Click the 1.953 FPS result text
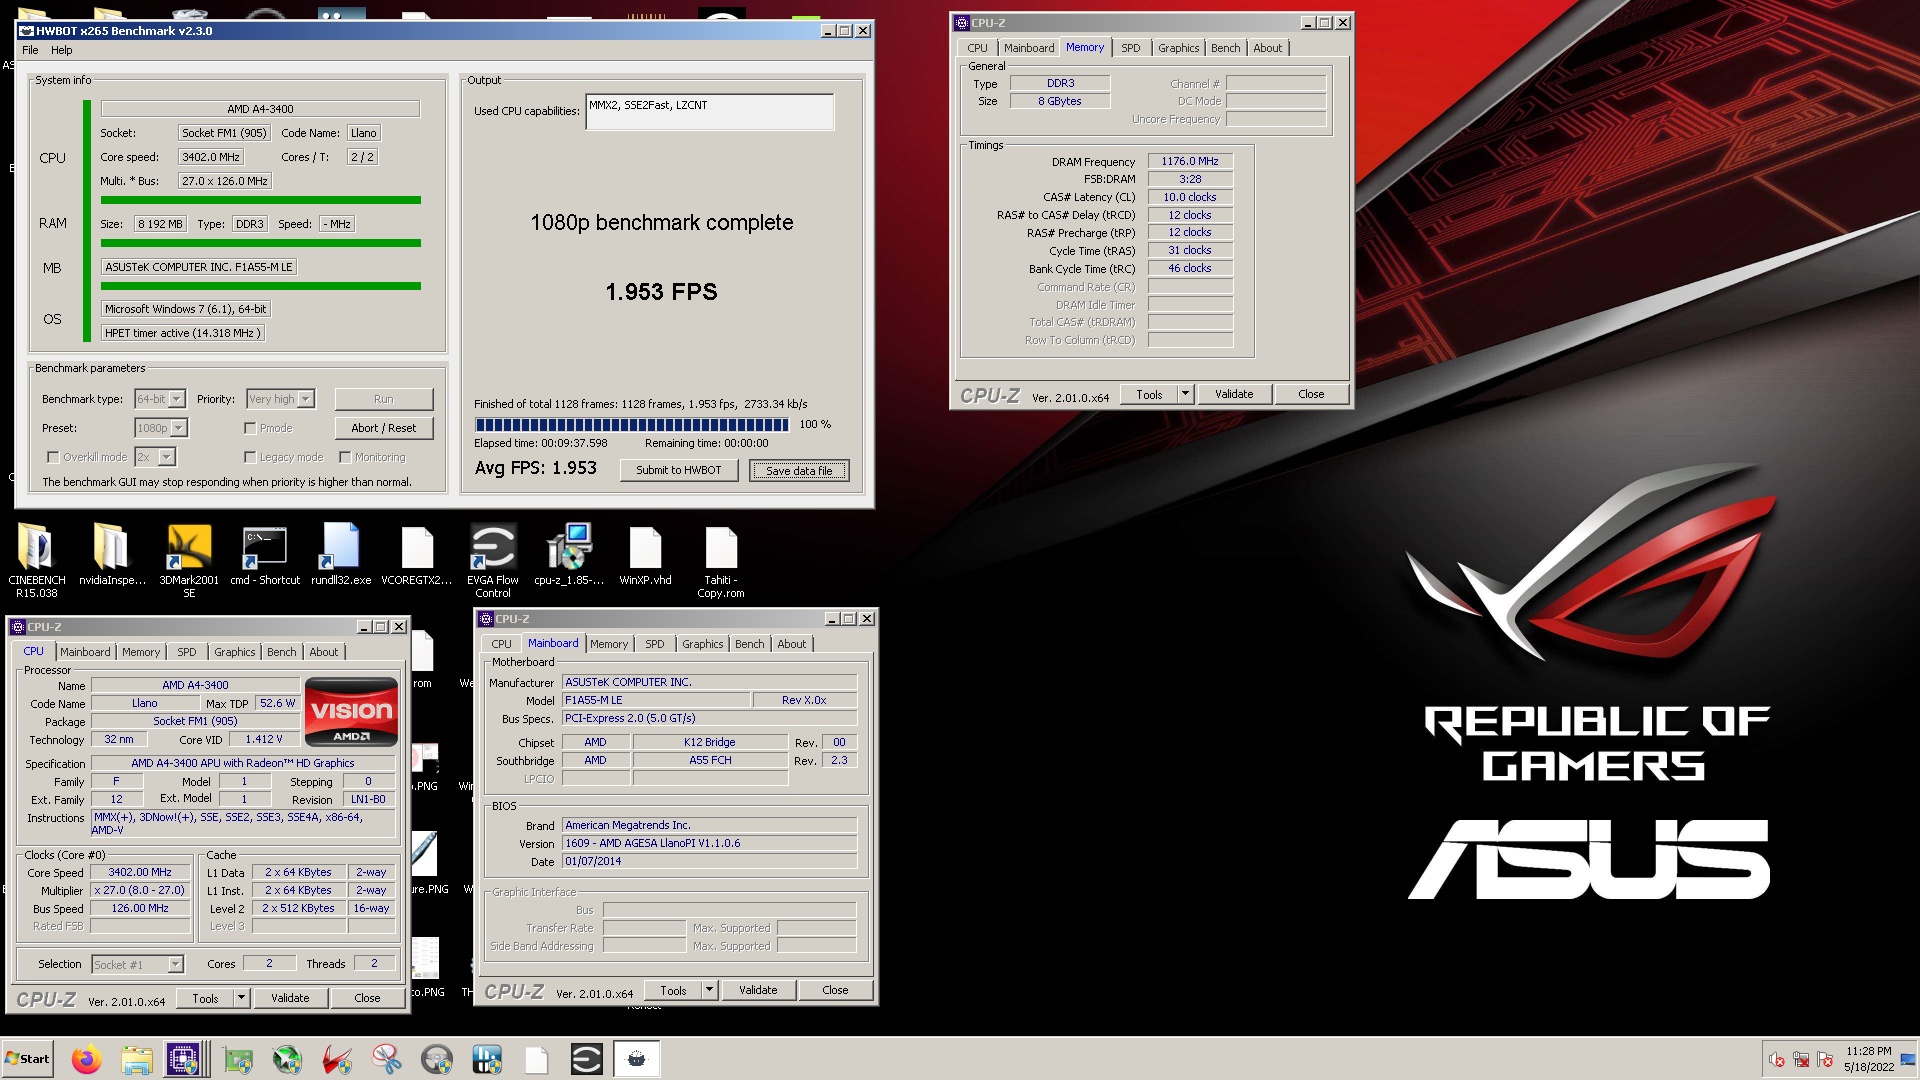Screen dimensions: 1920x1080 (x=661, y=292)
